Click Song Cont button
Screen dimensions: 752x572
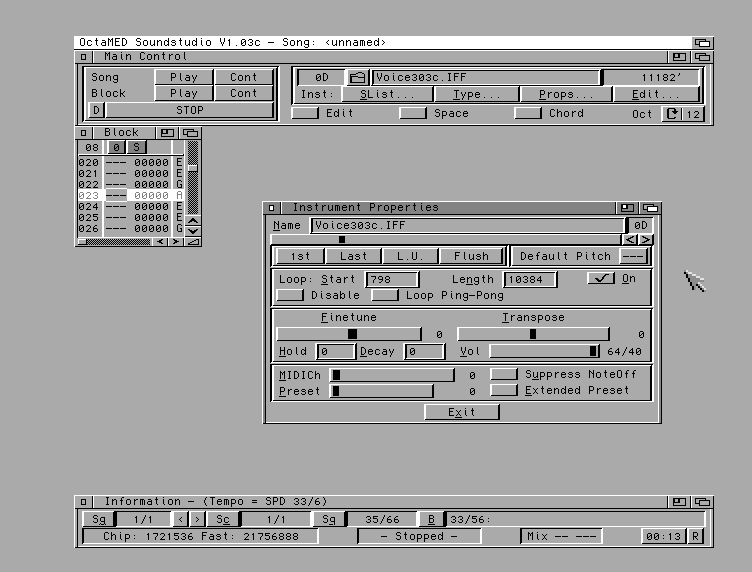244,77
